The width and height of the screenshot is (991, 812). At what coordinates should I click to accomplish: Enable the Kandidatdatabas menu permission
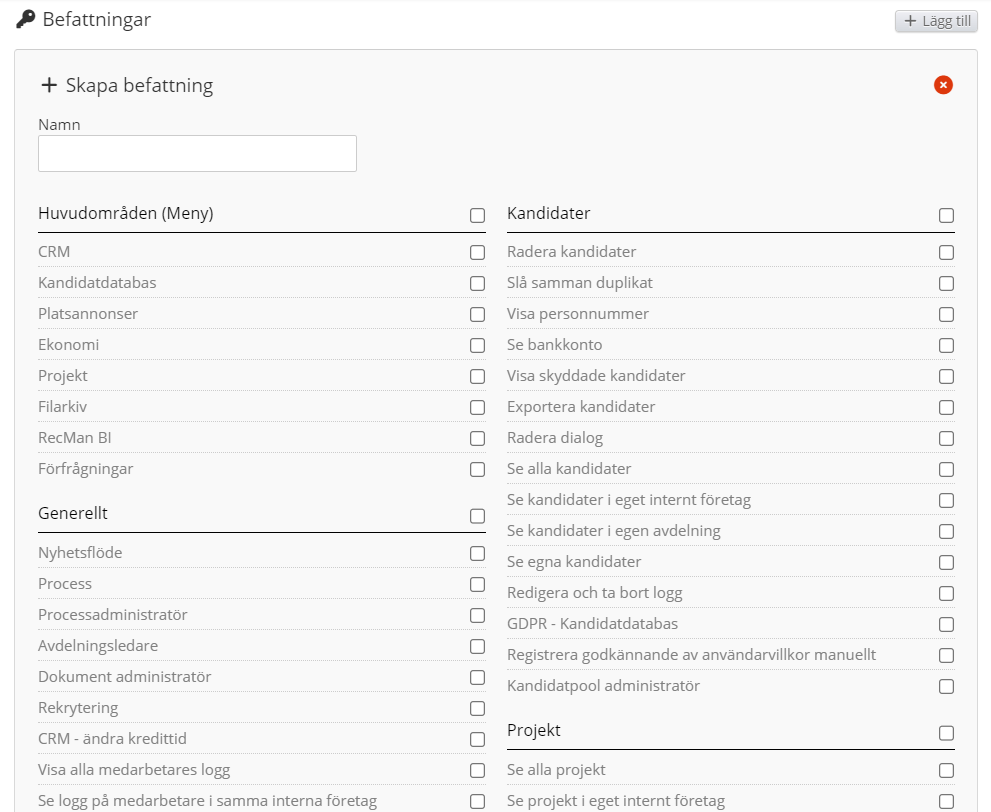pyautogui.click(x=477, y=284)
